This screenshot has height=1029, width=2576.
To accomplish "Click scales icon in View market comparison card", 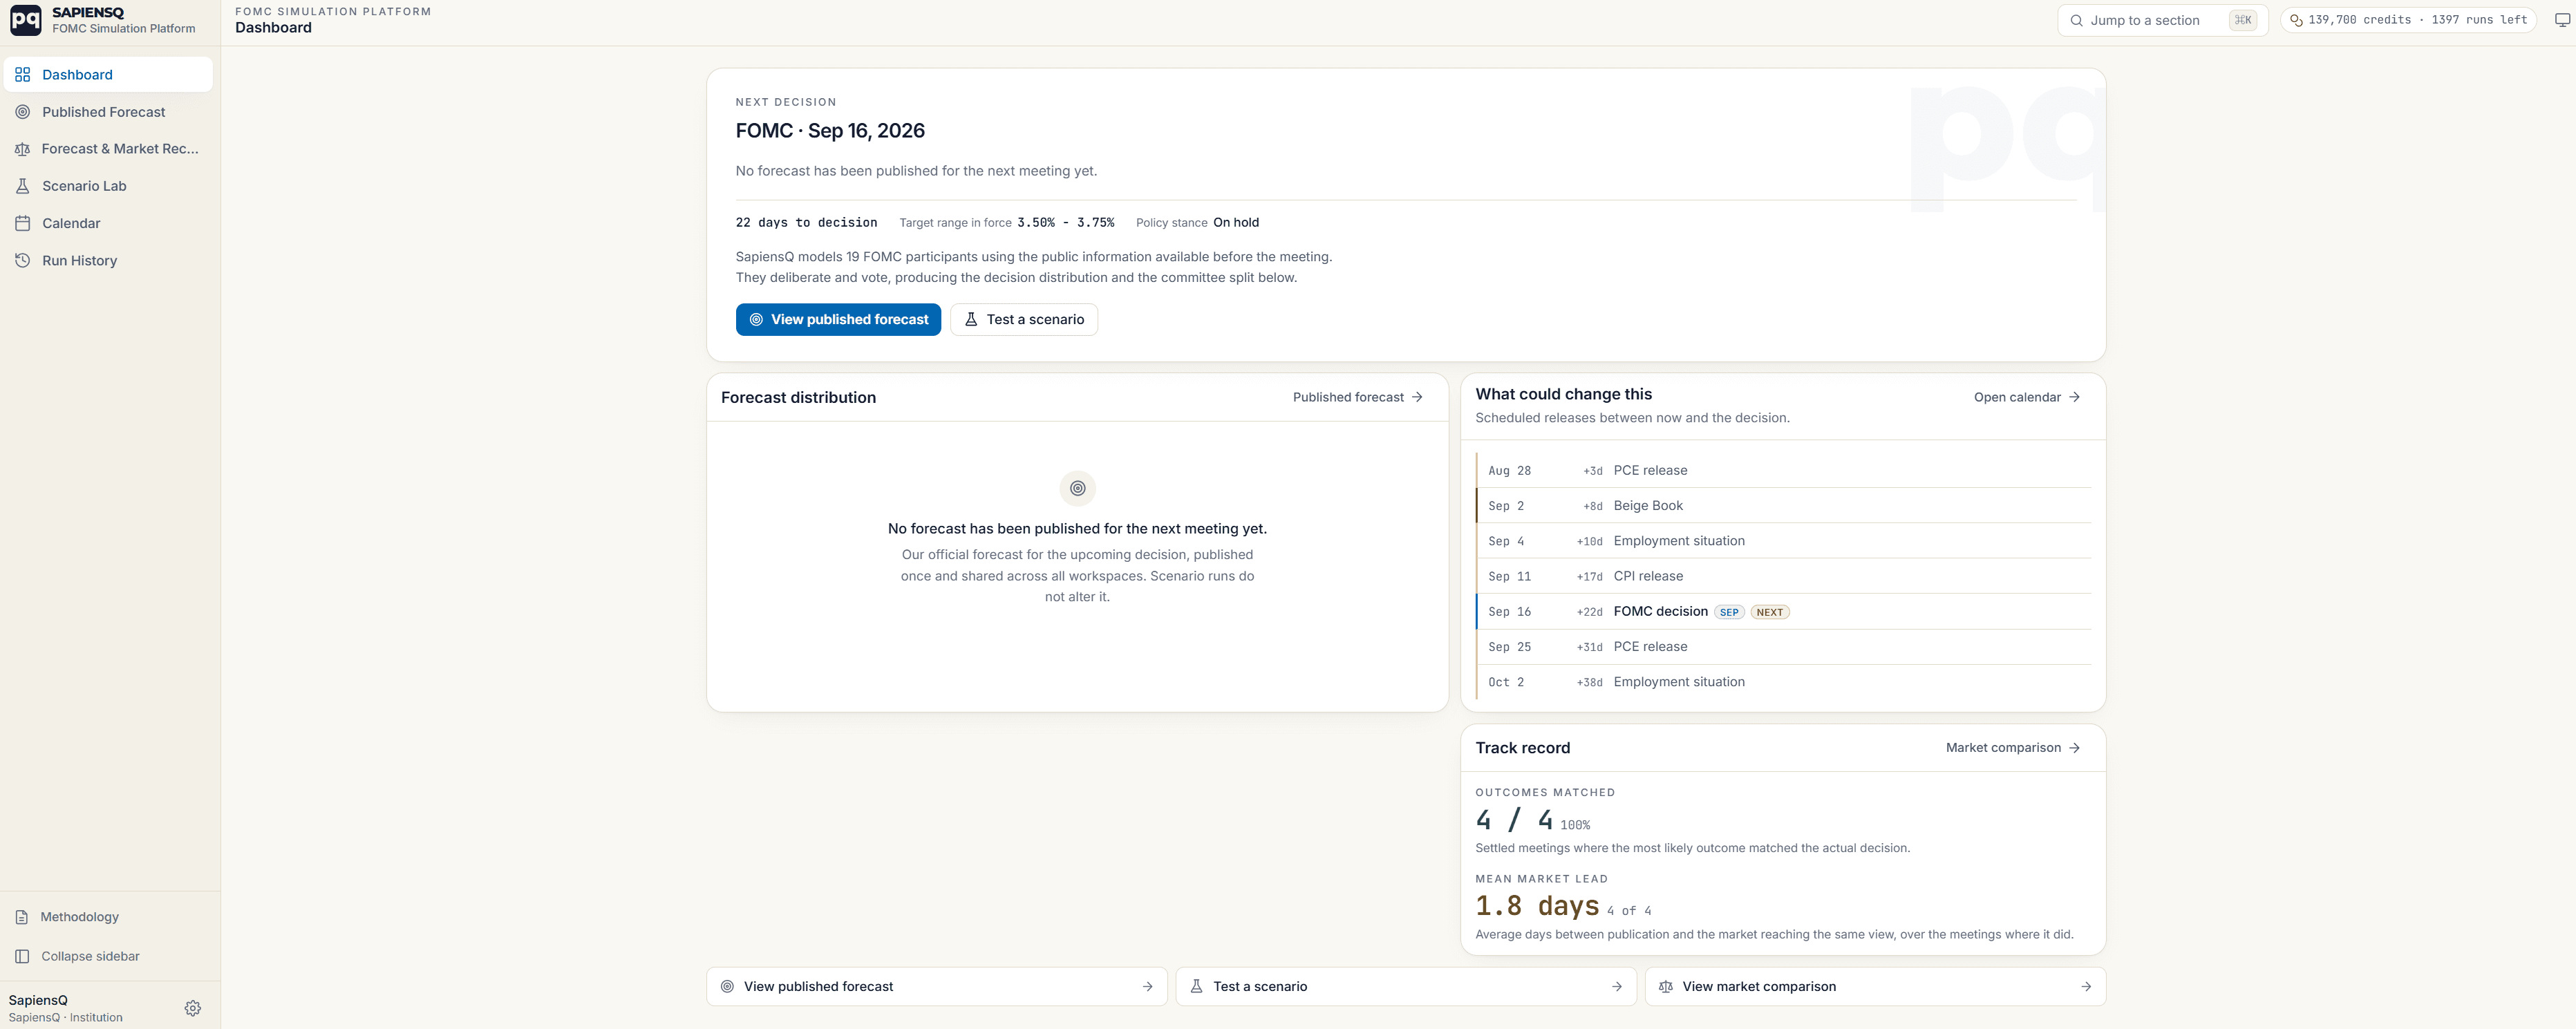I will [1666, 986].
